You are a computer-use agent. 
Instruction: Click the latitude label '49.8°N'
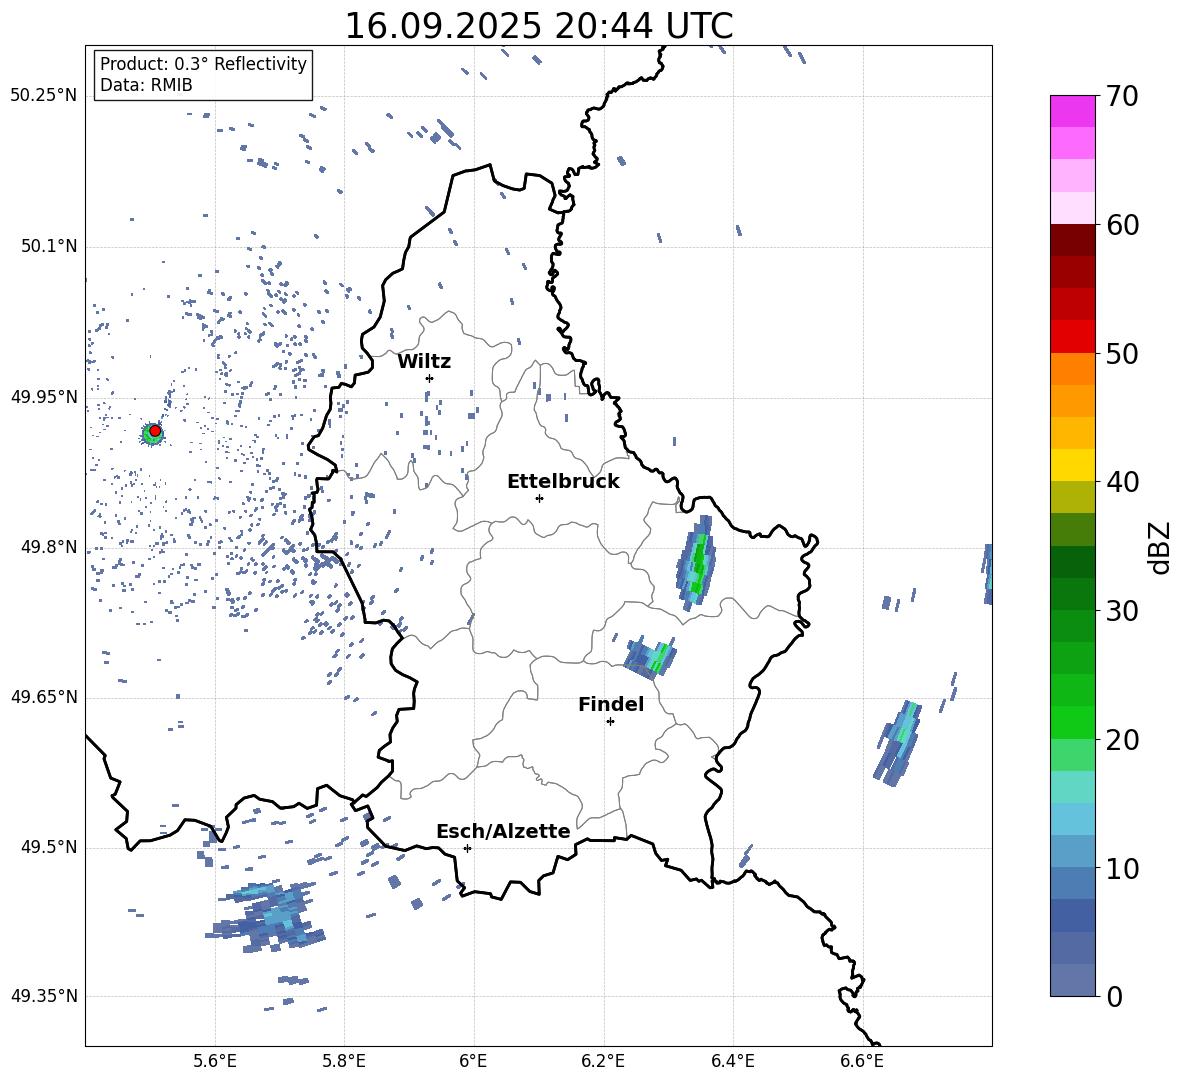[48, 547]
